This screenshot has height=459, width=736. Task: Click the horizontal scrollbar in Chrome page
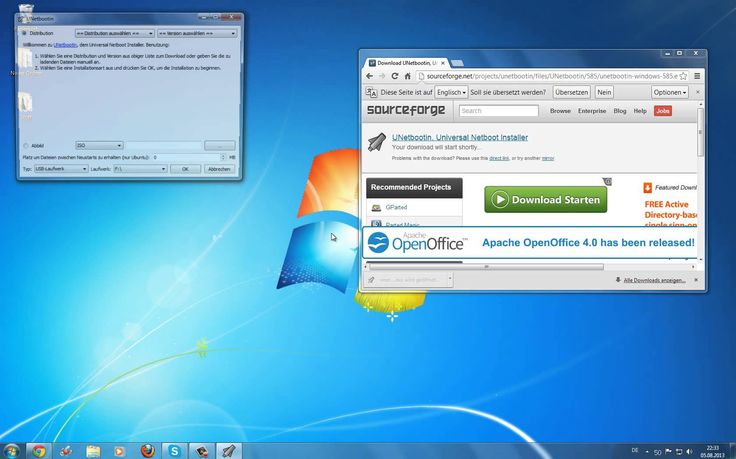point(486,267)
